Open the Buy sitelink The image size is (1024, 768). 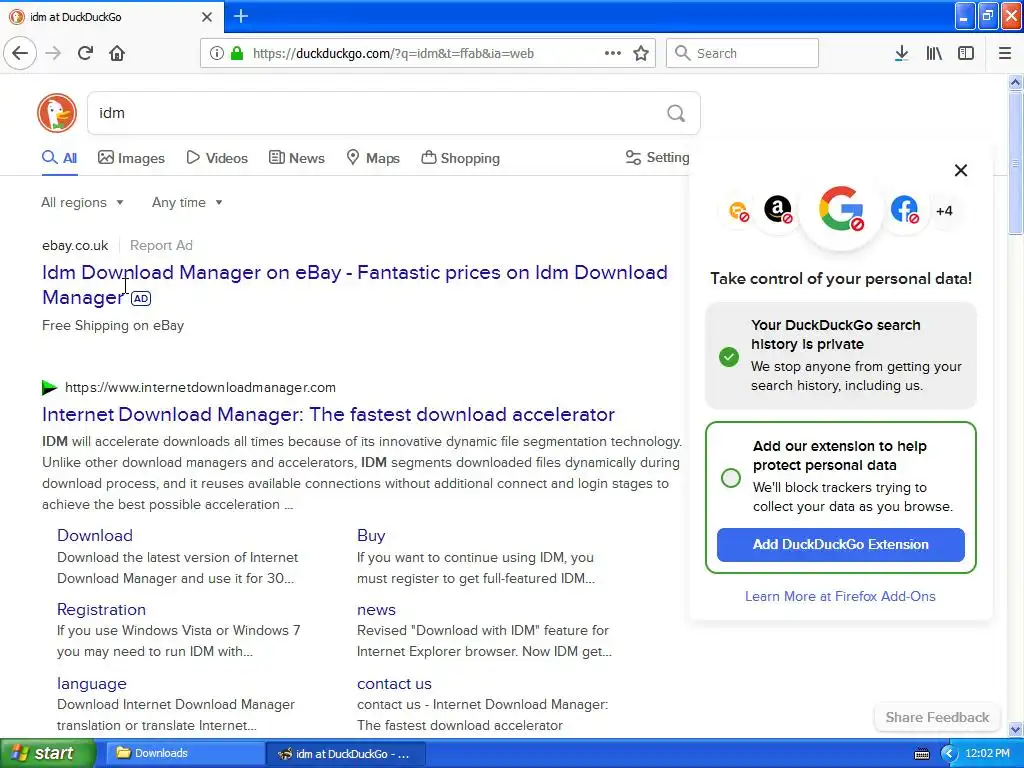tap(371, 536)
